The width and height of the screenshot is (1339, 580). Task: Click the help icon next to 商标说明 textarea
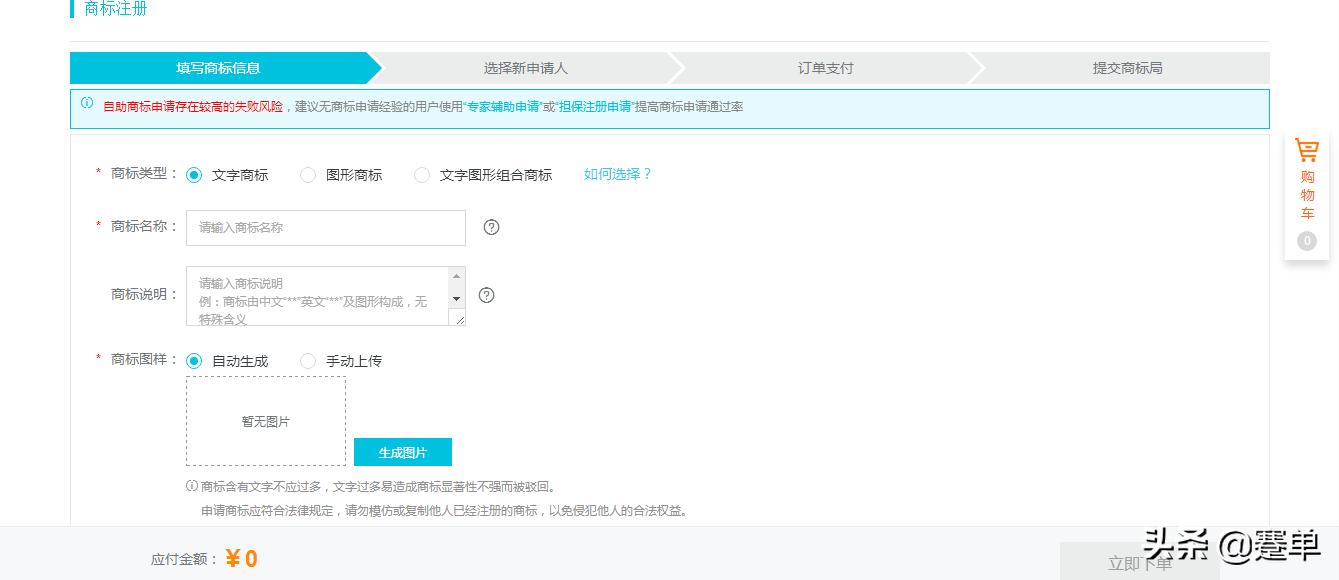pos(486,295)
